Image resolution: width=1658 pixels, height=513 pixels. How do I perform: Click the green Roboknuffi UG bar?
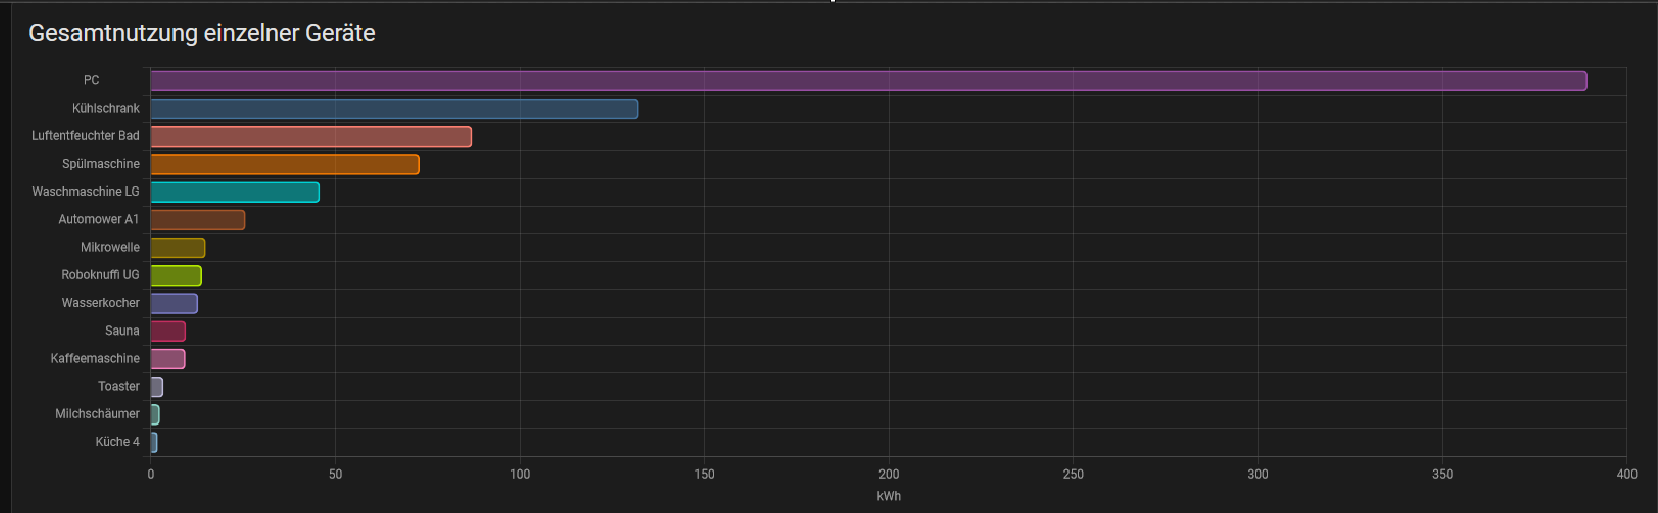point(176,276)
